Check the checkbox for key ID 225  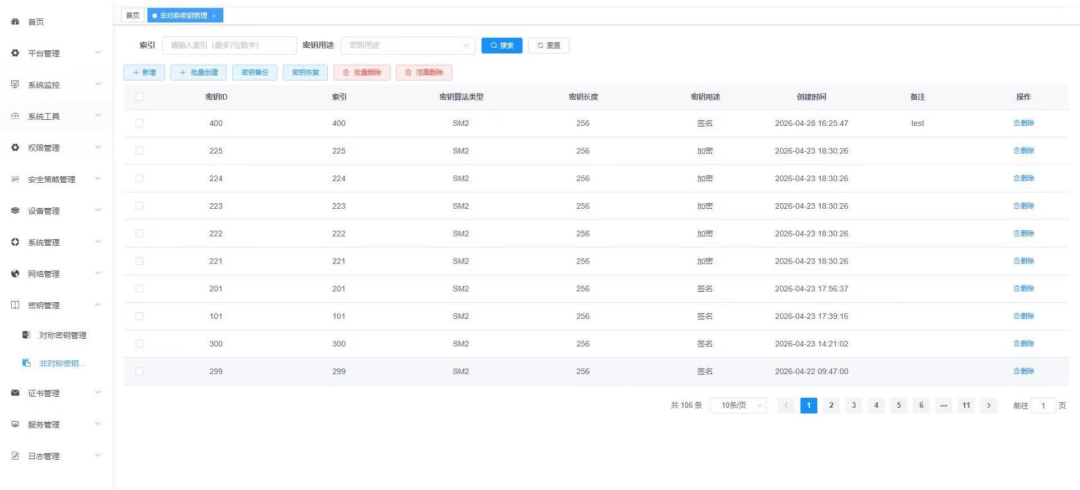[139, 151]
